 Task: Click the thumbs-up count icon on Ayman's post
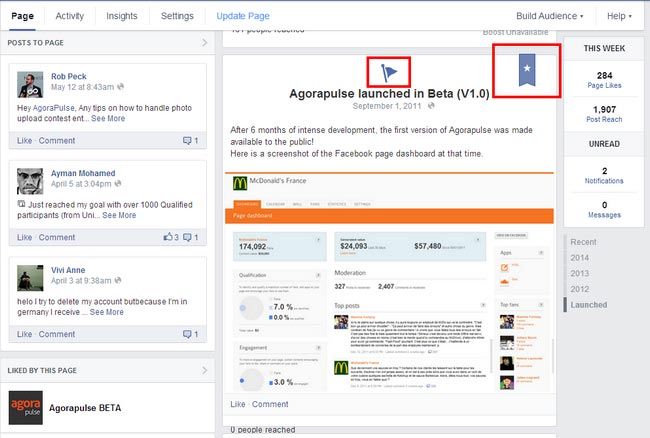168,237
